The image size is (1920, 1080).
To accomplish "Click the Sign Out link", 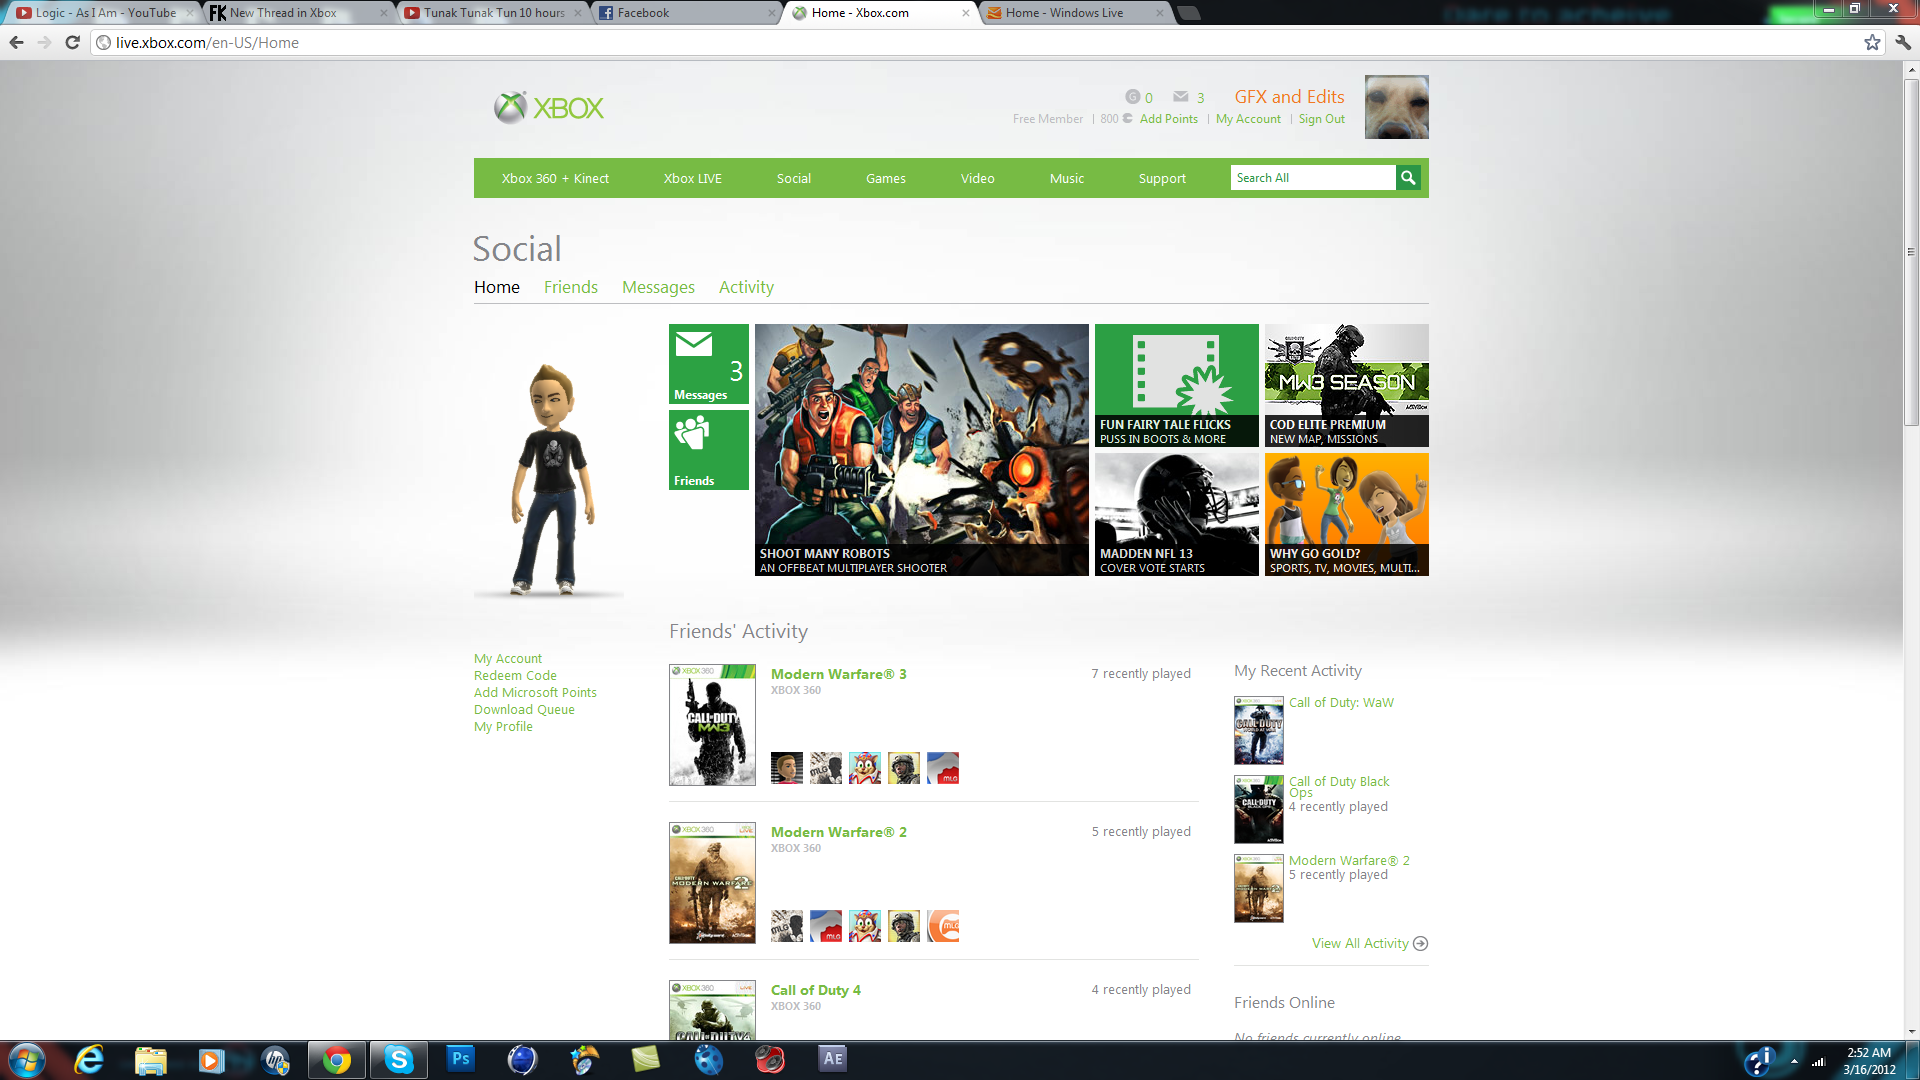I will pyautogui.click(x=1321, y=119).
